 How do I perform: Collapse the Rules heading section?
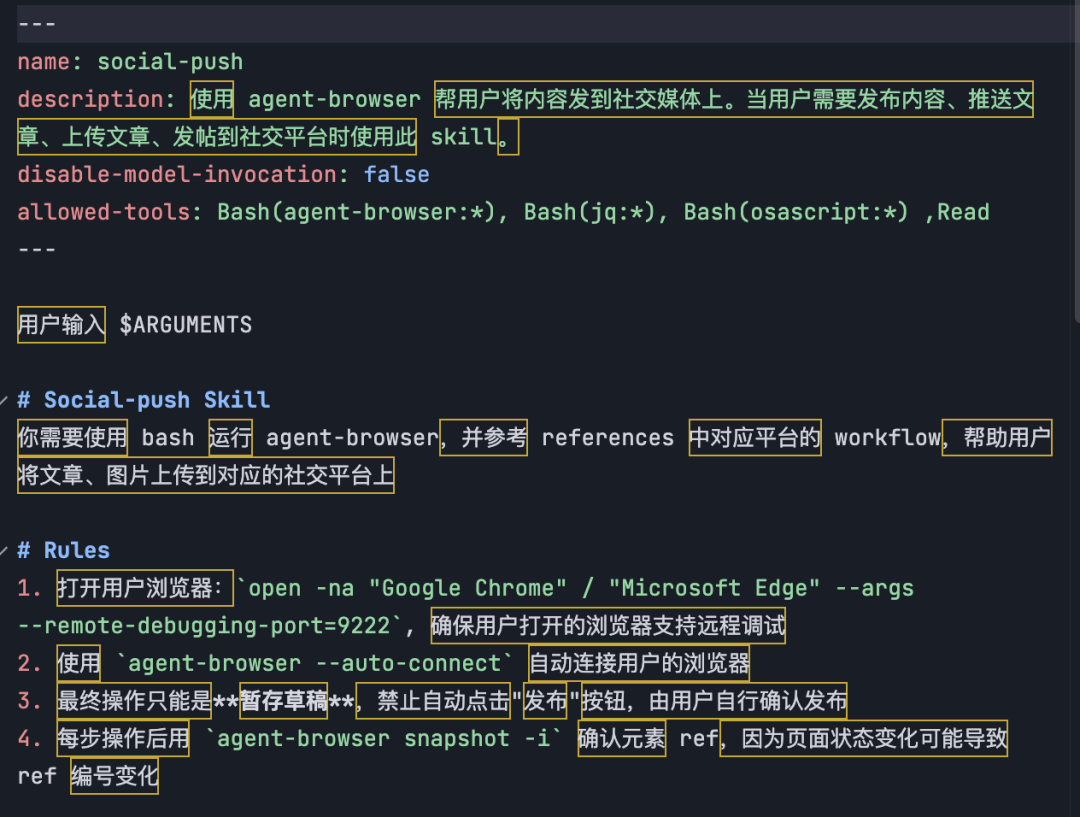8,550
